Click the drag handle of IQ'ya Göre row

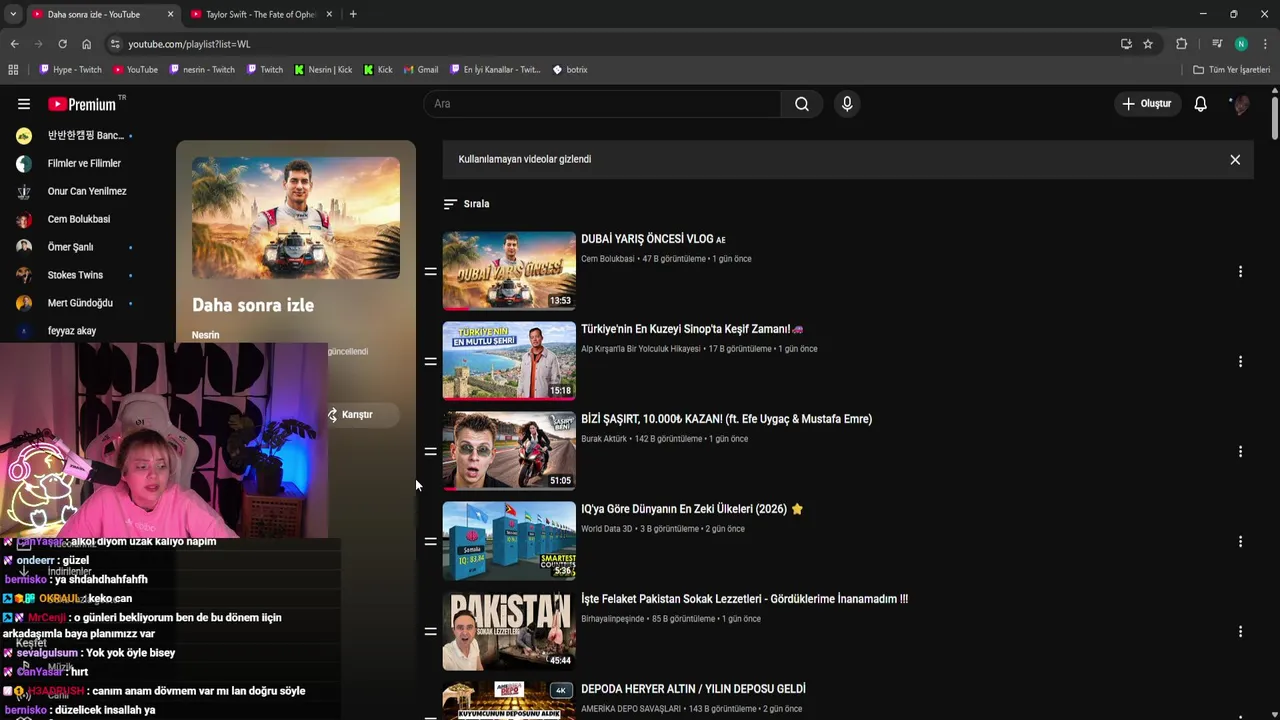click(x=431, y=541)
